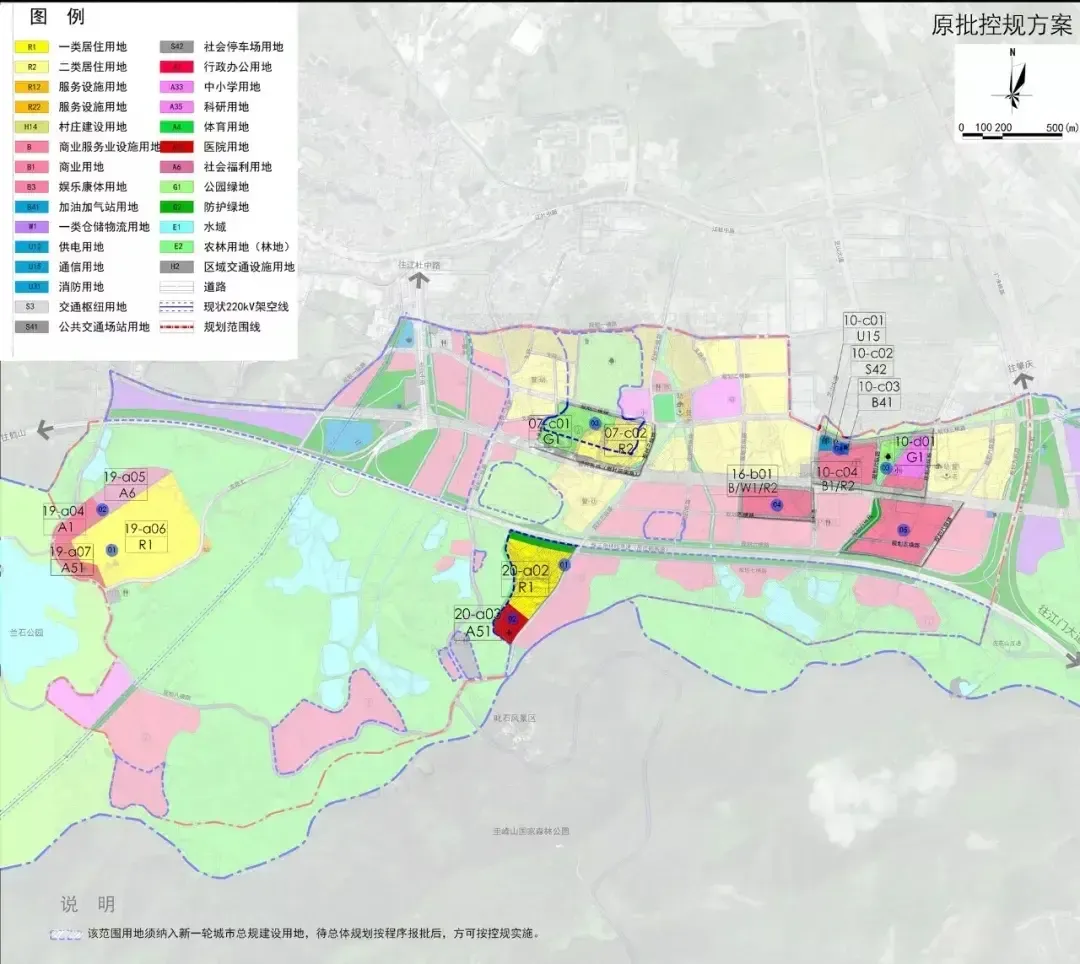This screenshot has width=1080, height=964.
Task: Click the 07-c02 R2 parcel label
Action: click(625, 440)
